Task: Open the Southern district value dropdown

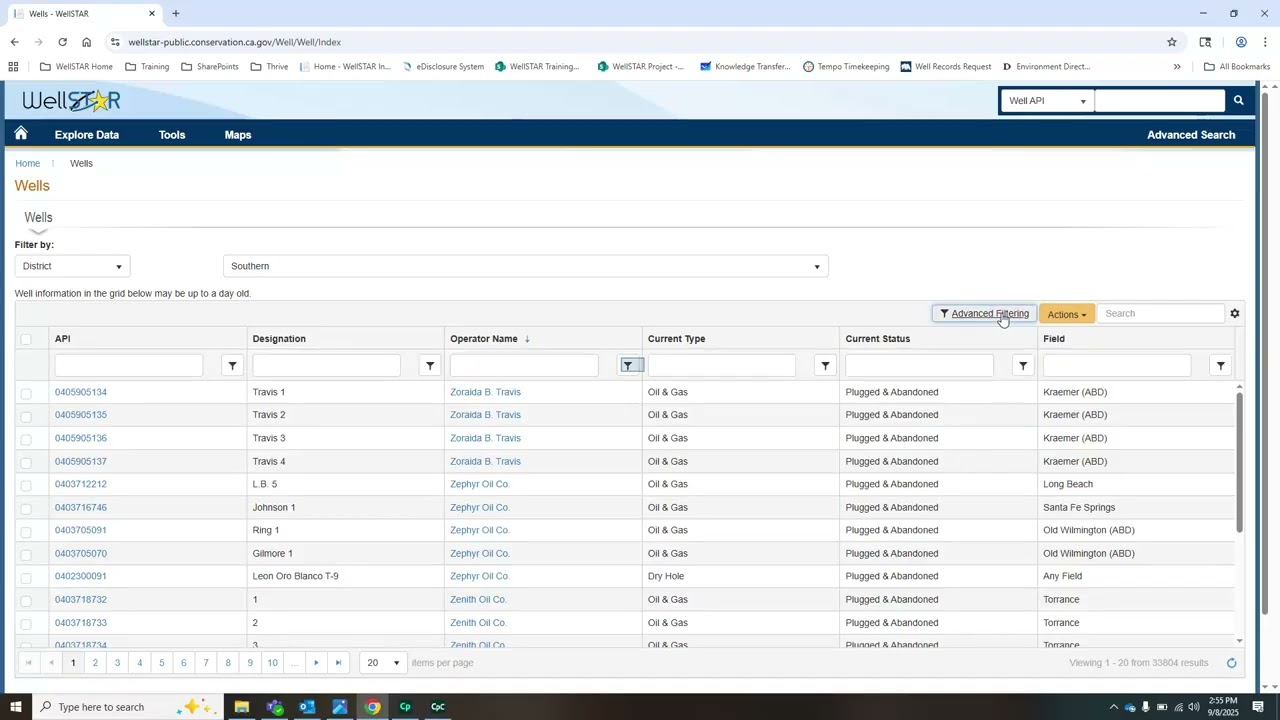Action: 525,266
